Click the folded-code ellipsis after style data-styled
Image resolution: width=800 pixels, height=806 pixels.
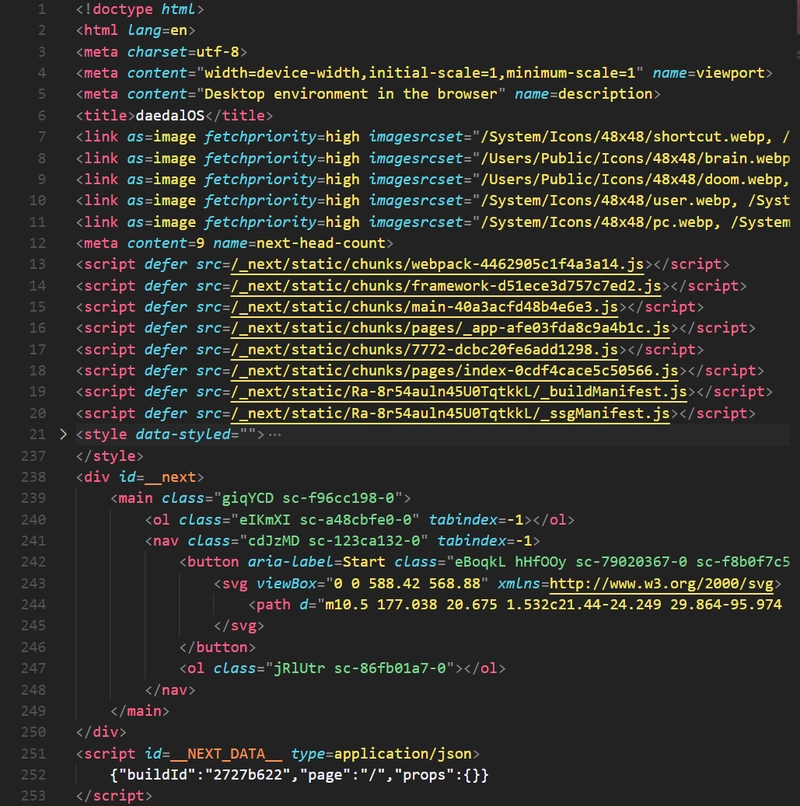pyautogui.click(x=275, y=435)
